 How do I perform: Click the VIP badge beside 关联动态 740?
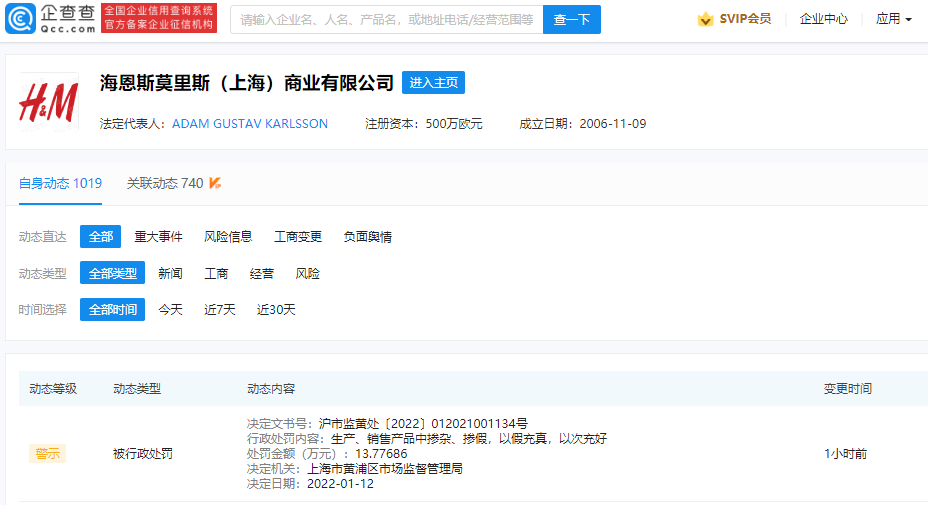point(215,184)
